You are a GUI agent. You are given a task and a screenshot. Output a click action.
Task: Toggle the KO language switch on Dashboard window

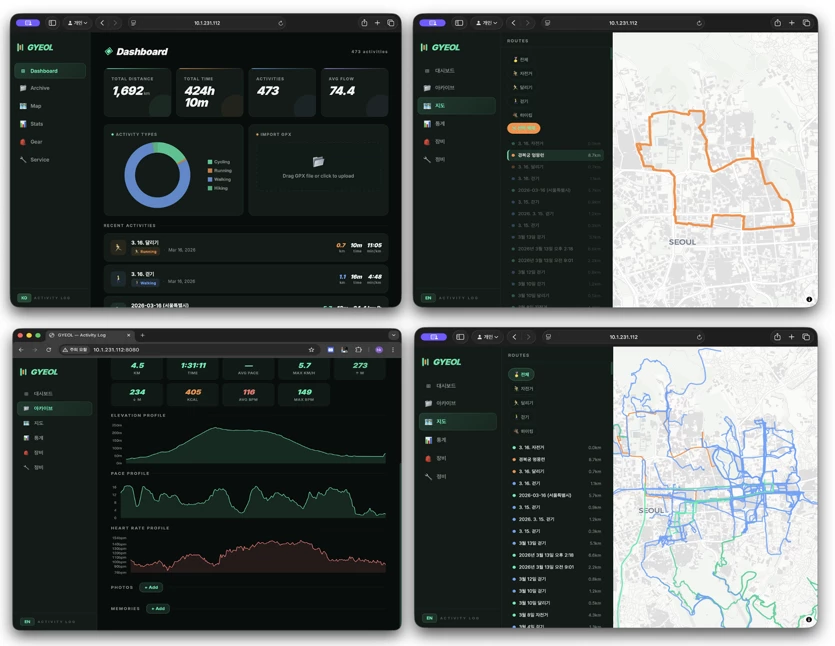tap(24, 298)
